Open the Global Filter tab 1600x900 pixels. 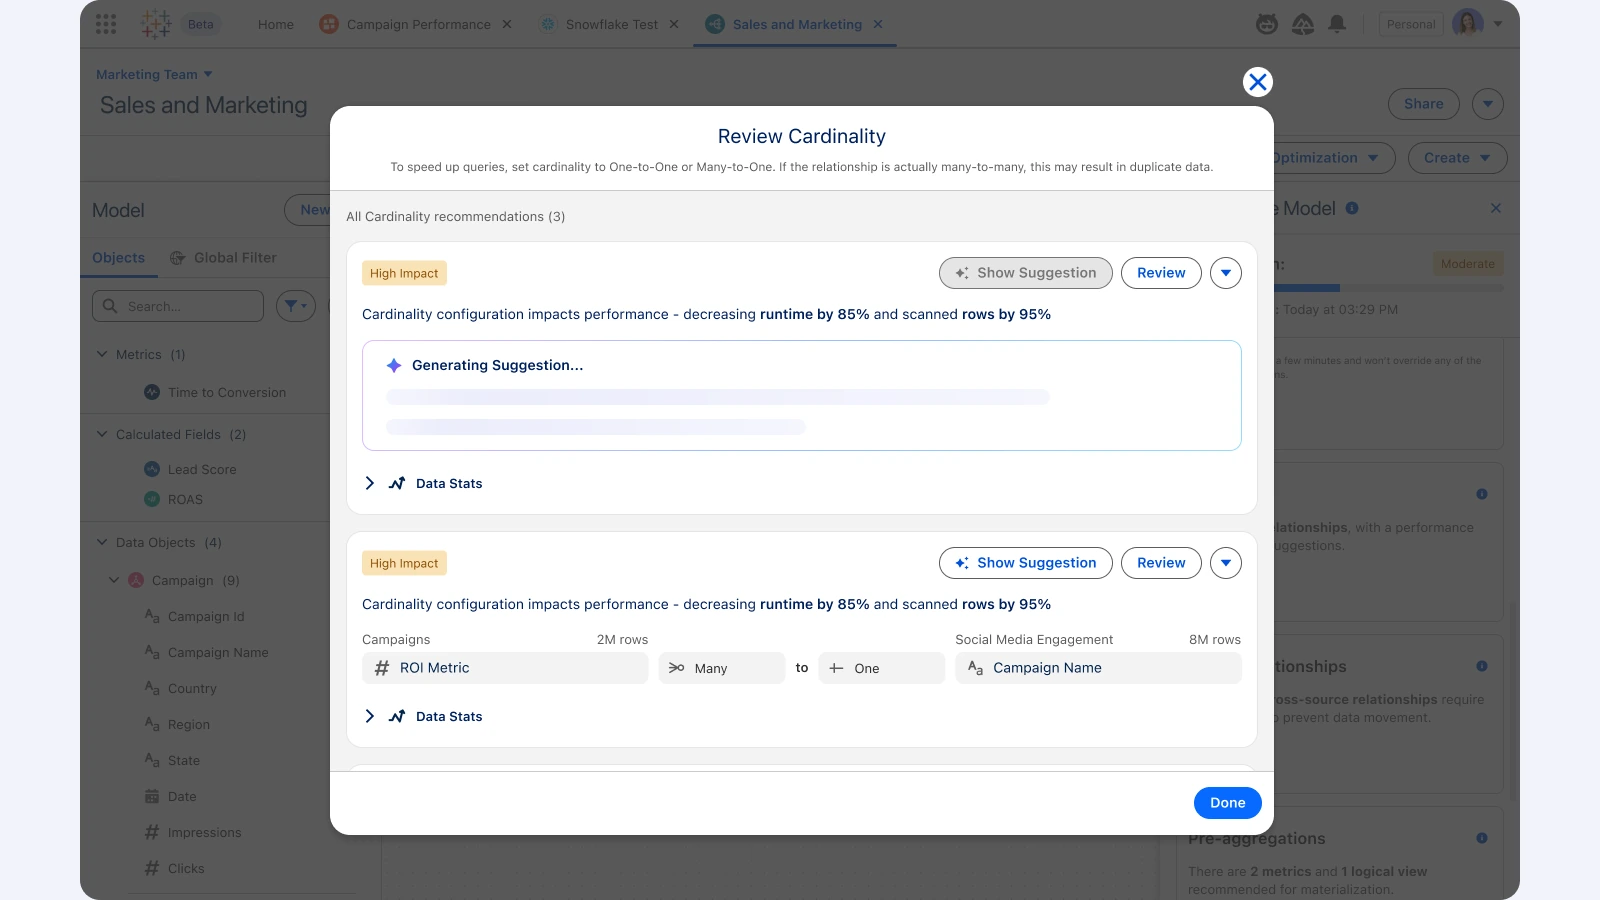(x=223, y=257)
